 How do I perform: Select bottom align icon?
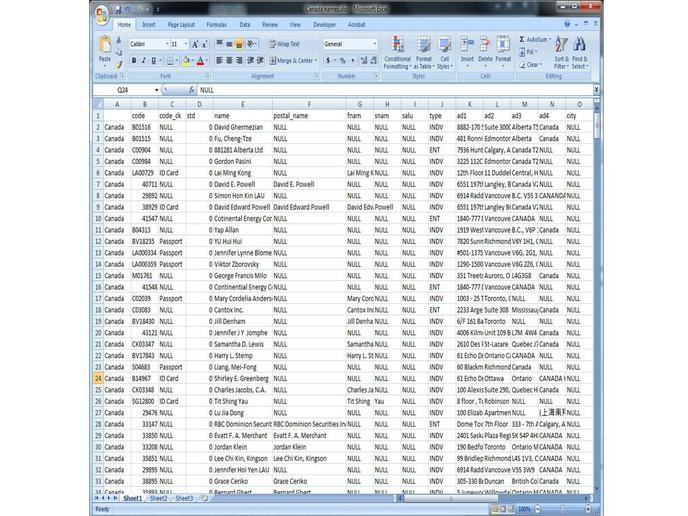click(239, 44)
